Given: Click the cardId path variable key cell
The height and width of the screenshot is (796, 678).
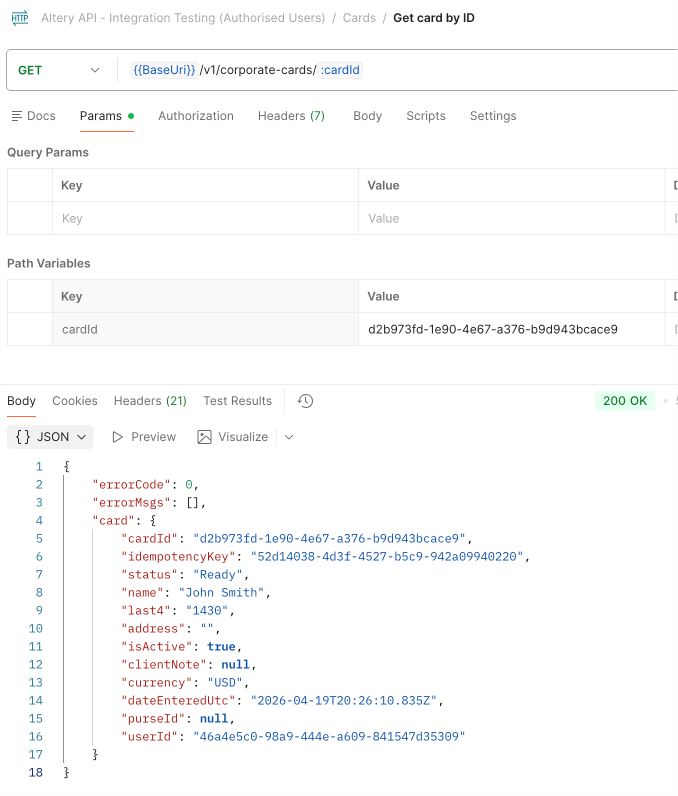Looking at the screenshot, I should tap(206, 329).
